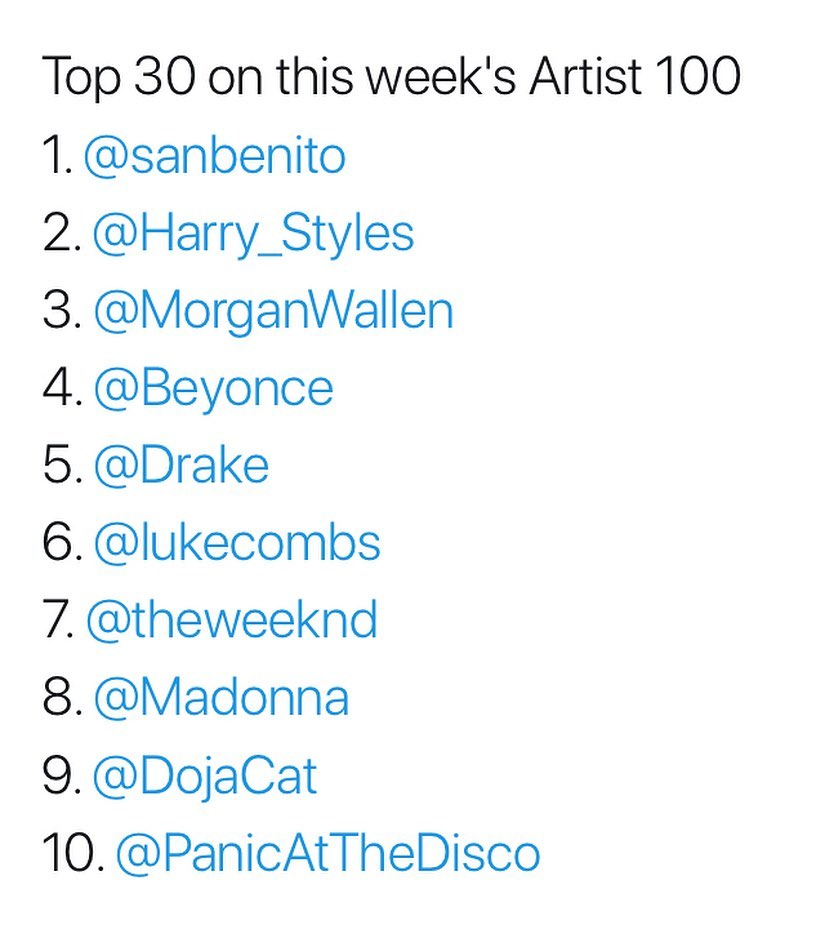
Task: Visit the @MorganWallen profile link
Action: click(x=273, y=311)
